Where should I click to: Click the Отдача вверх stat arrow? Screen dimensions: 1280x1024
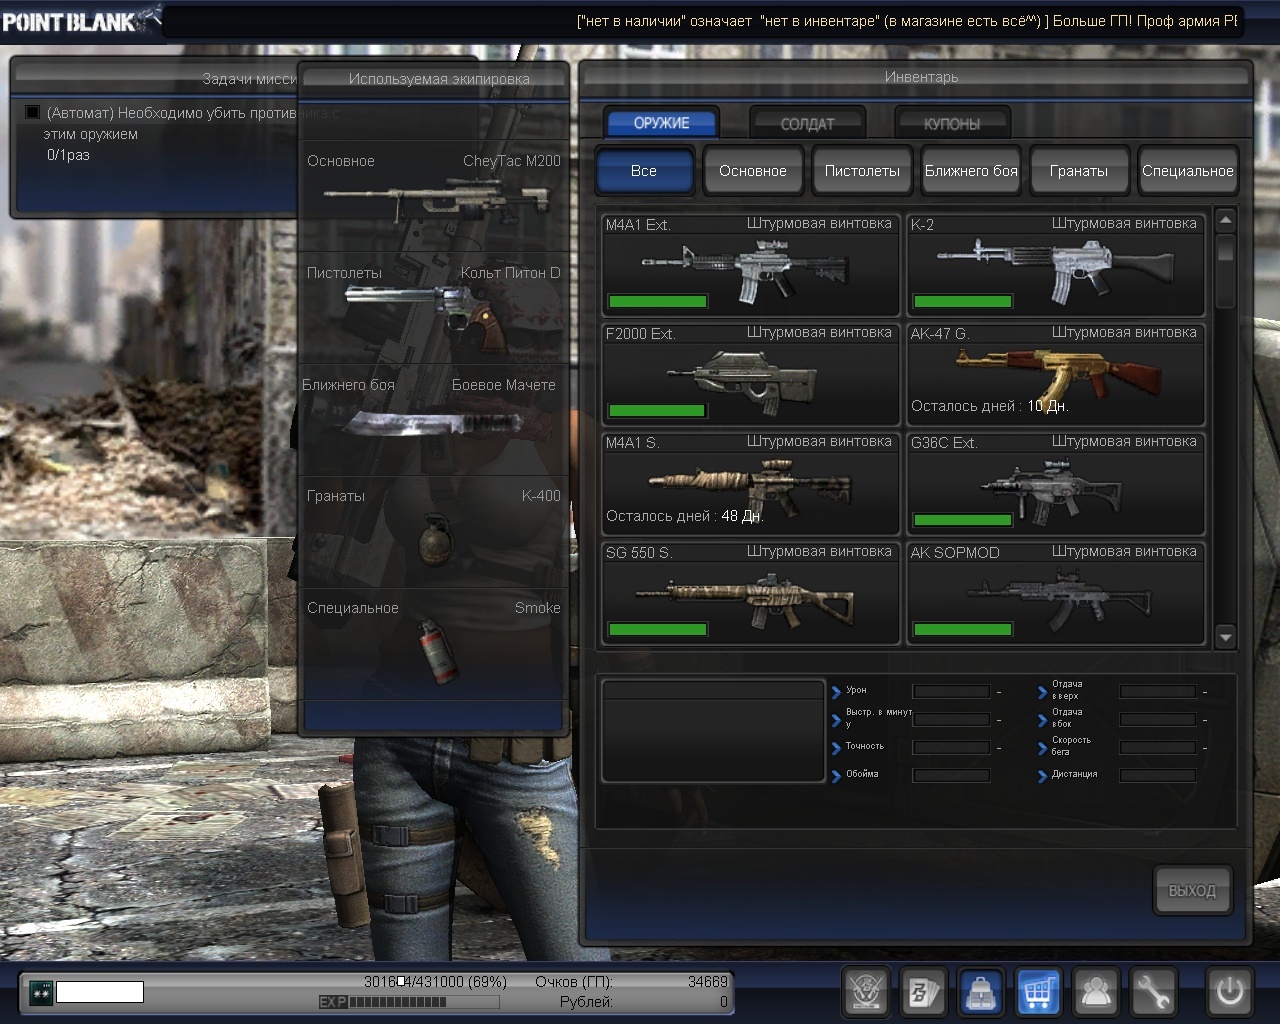pyautogui.click(x=1042, y=691)
